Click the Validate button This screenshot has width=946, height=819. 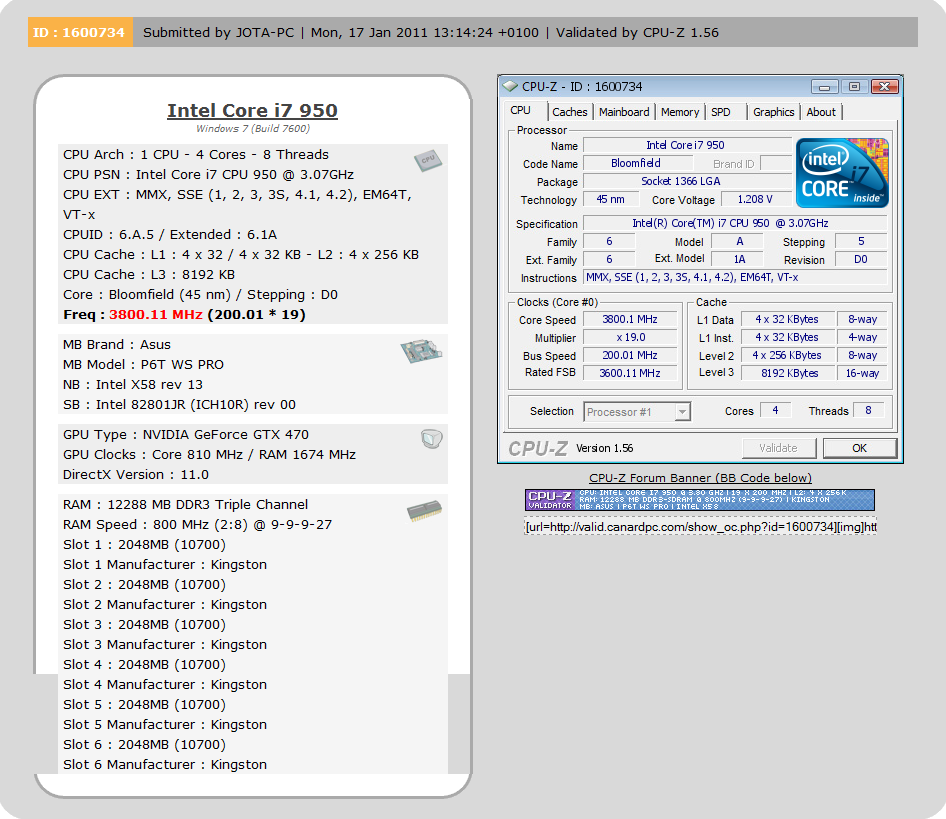point(778,448)
